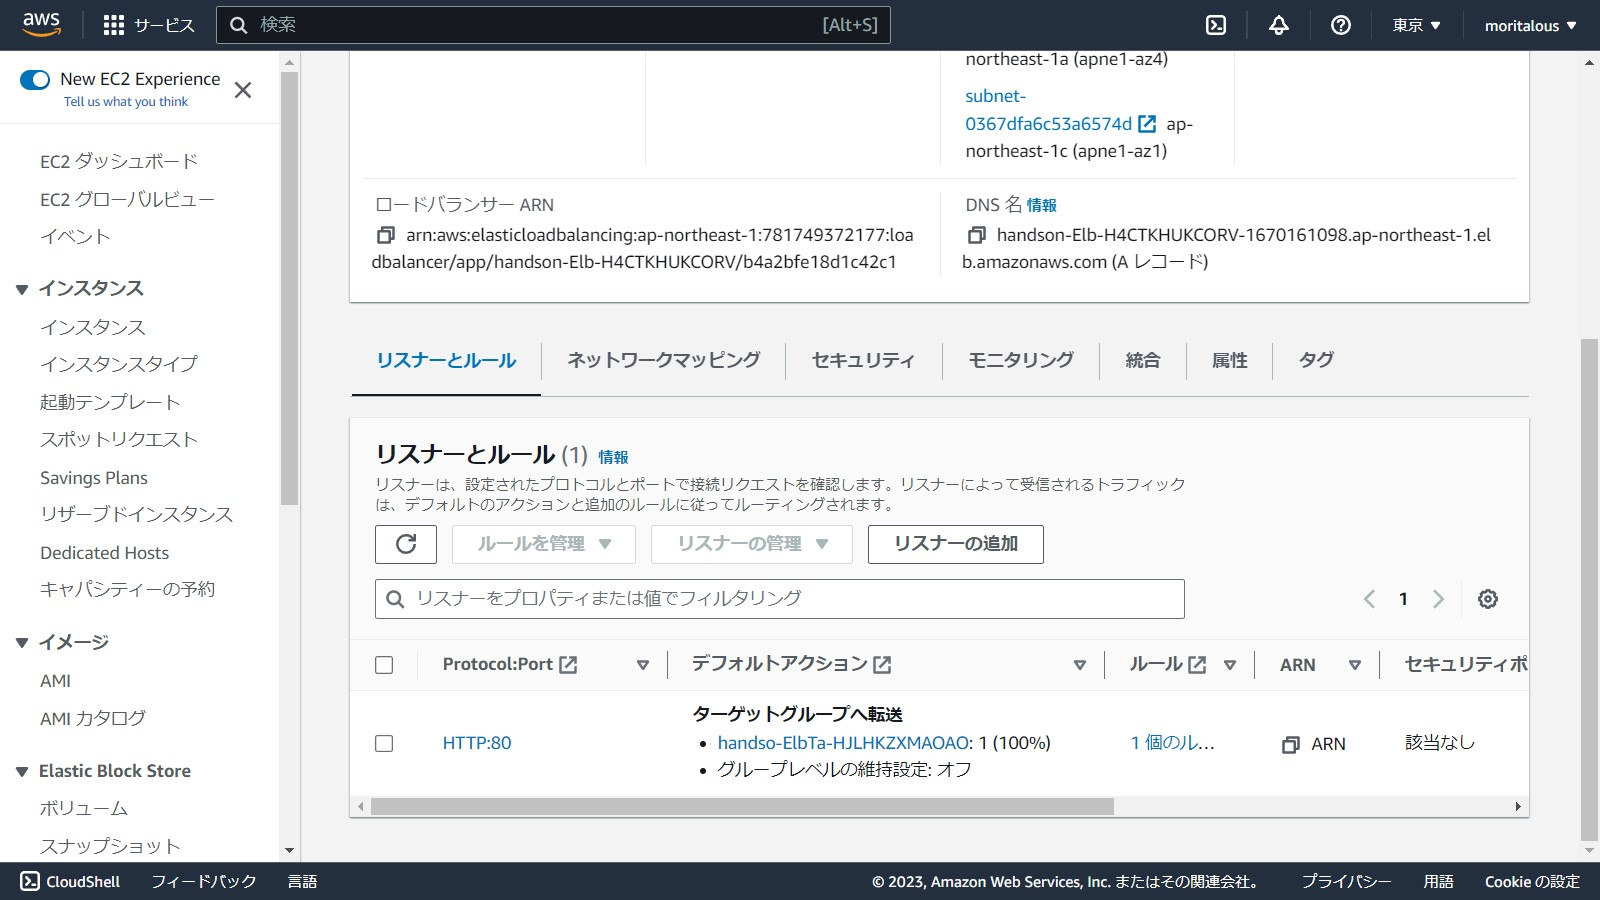Sort by the ARN column arrow
Viewport: 1600px width, 900px height.
(x=1355, y=665)
